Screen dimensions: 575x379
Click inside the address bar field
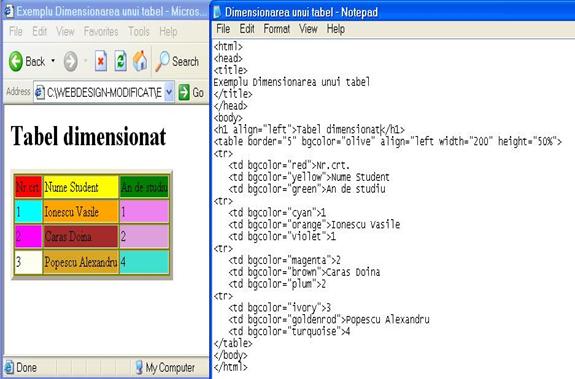[104, 92]
